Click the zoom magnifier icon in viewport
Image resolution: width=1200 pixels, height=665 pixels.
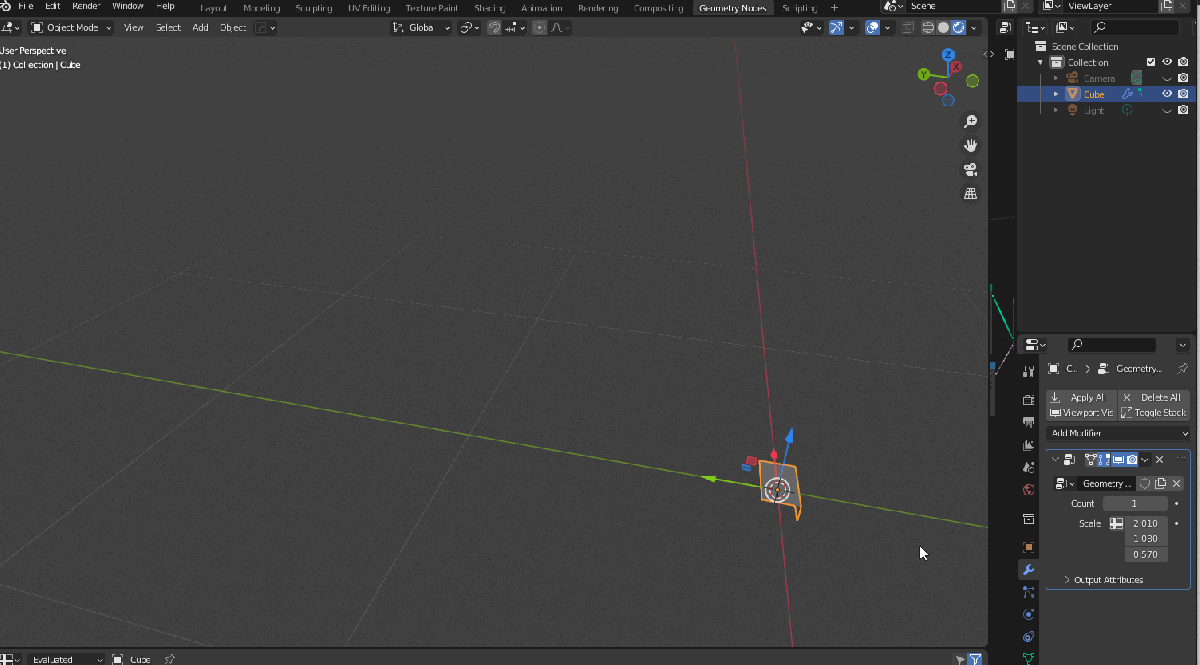pyautogui.click(x=970, y=121)
